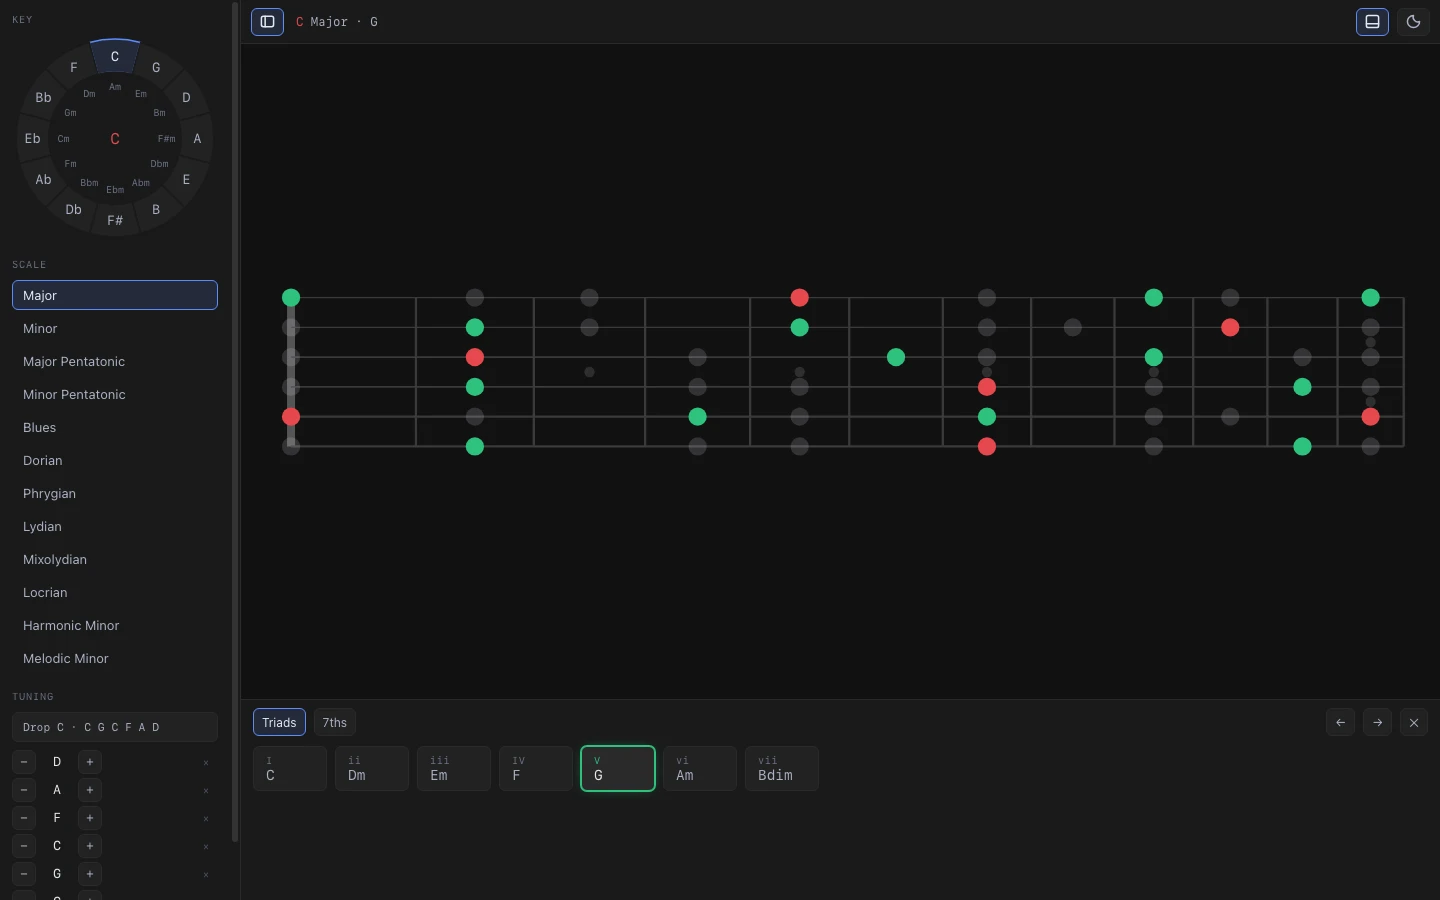This screenshot has width=1440, height=900.
Task: Select the Blues scale
Action: (115, 427)
